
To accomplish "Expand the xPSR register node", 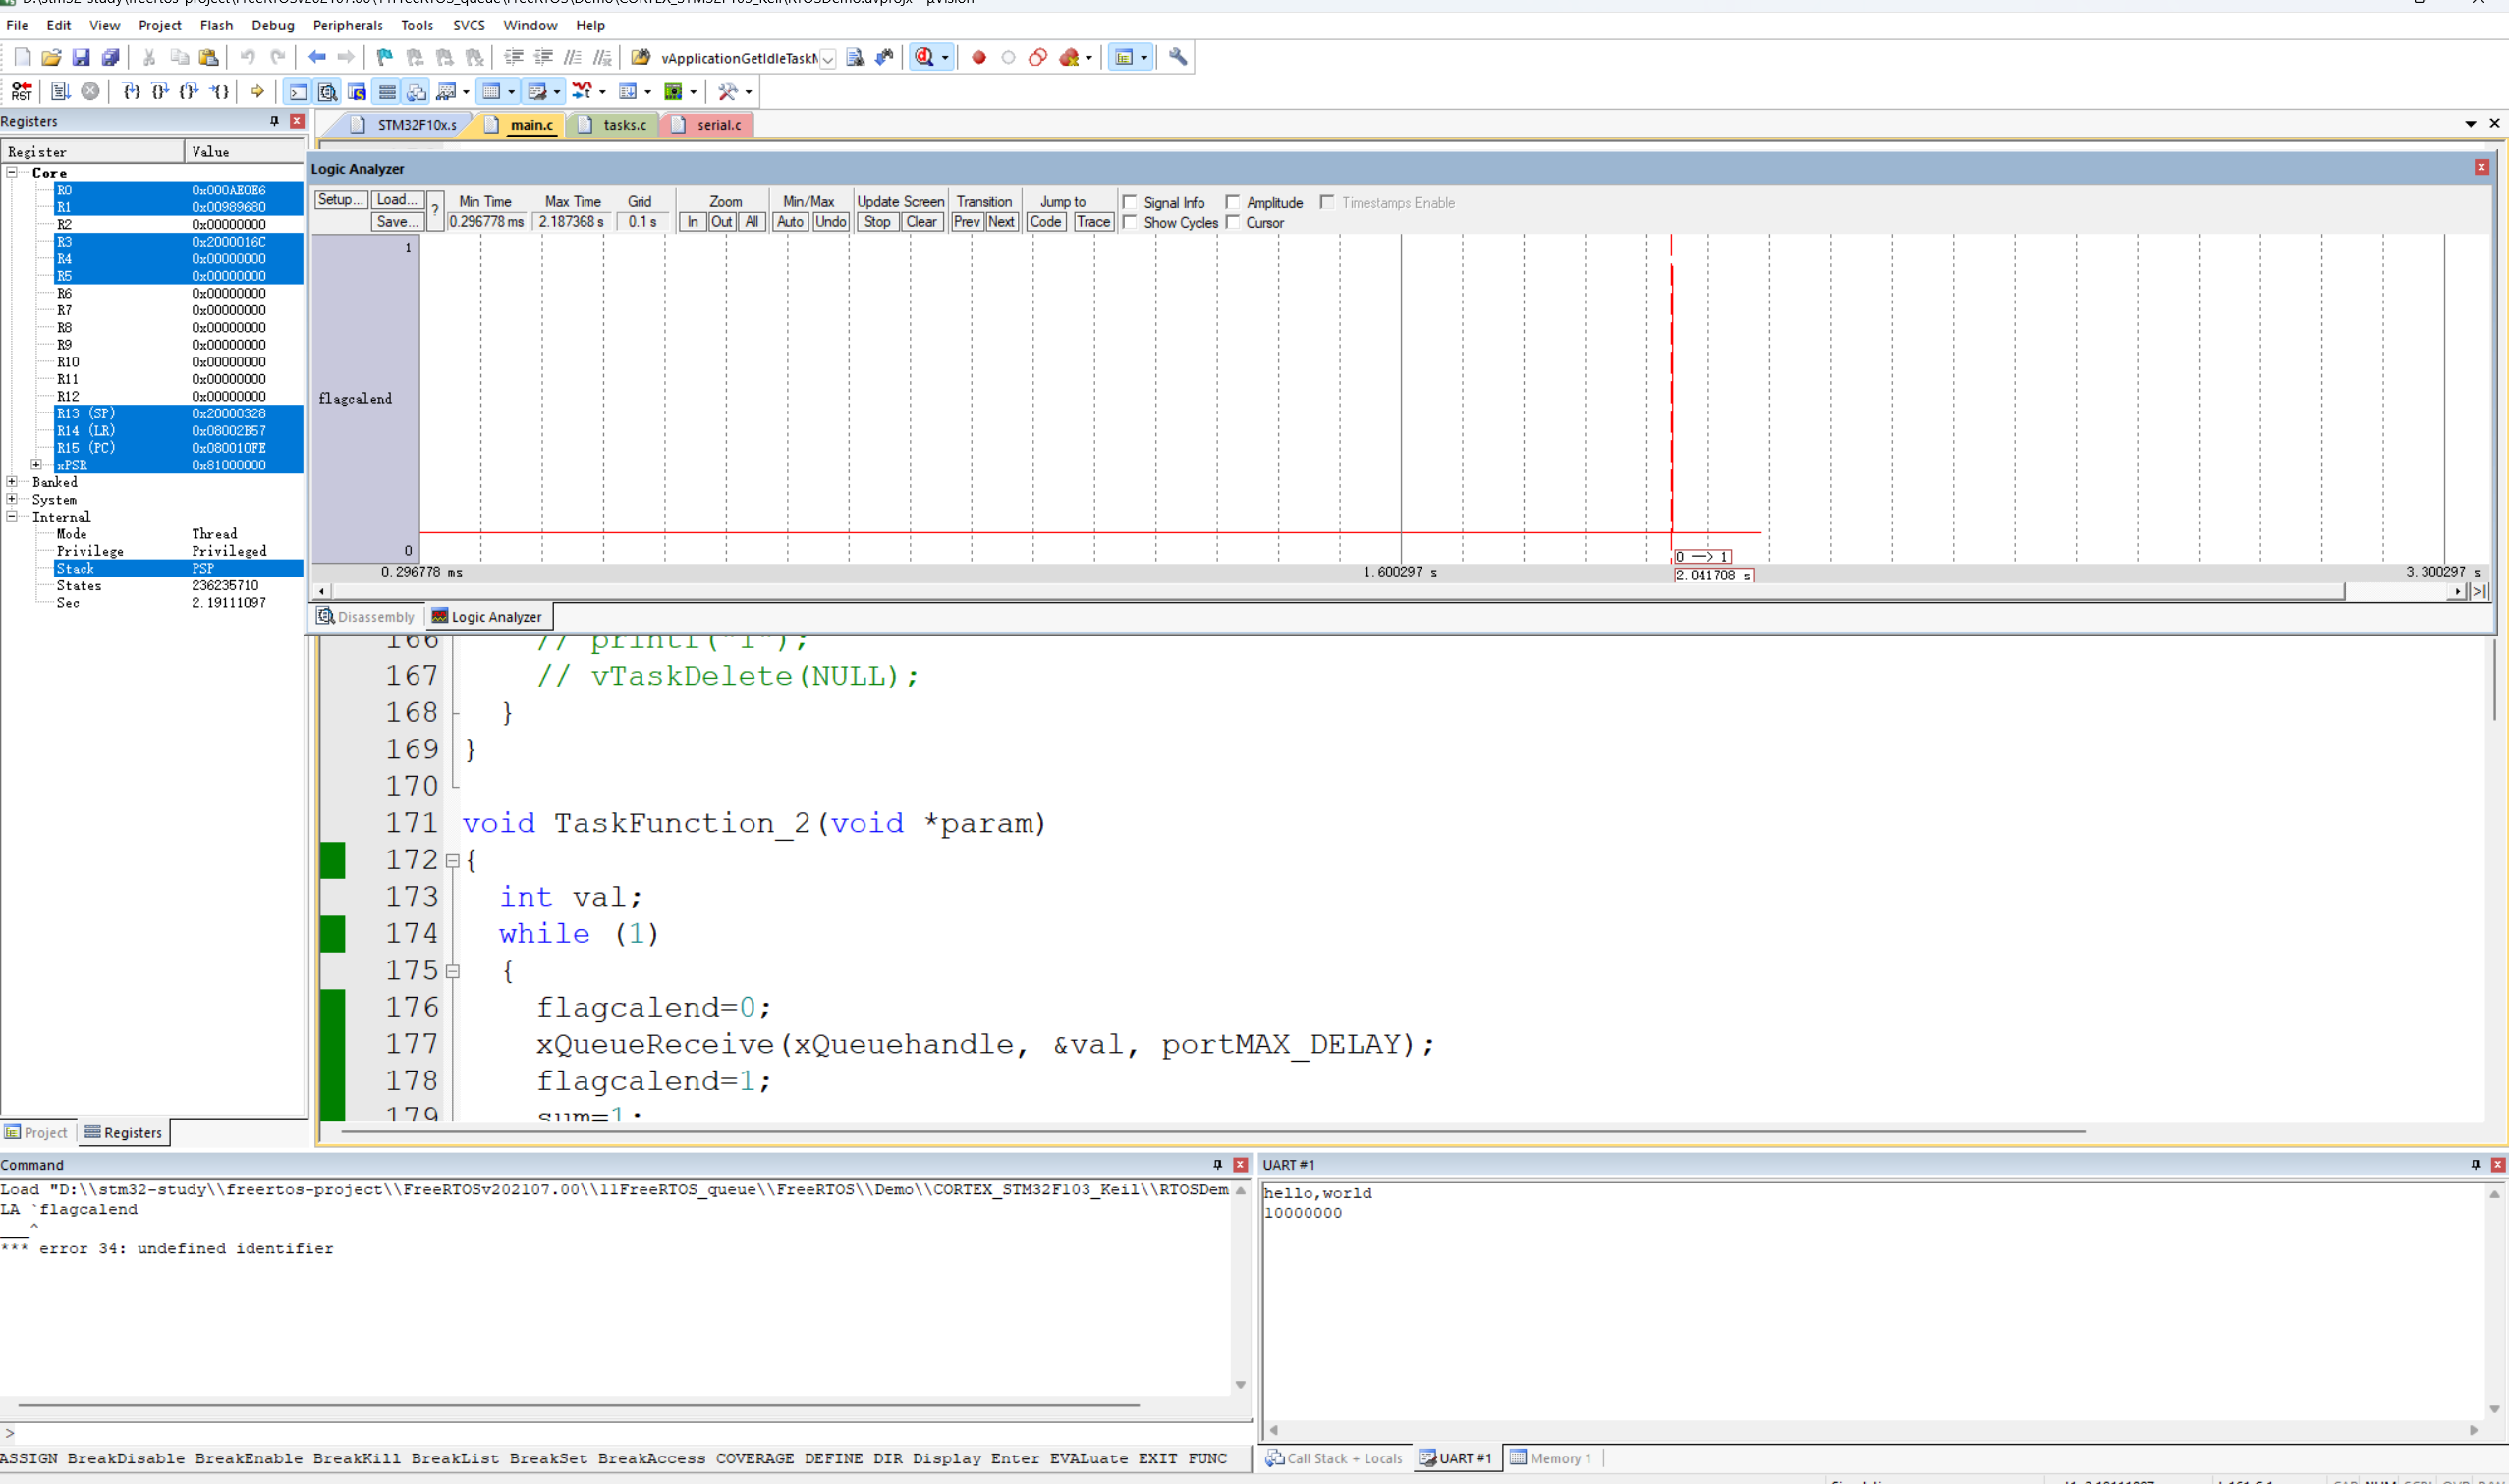I will 36,465.
